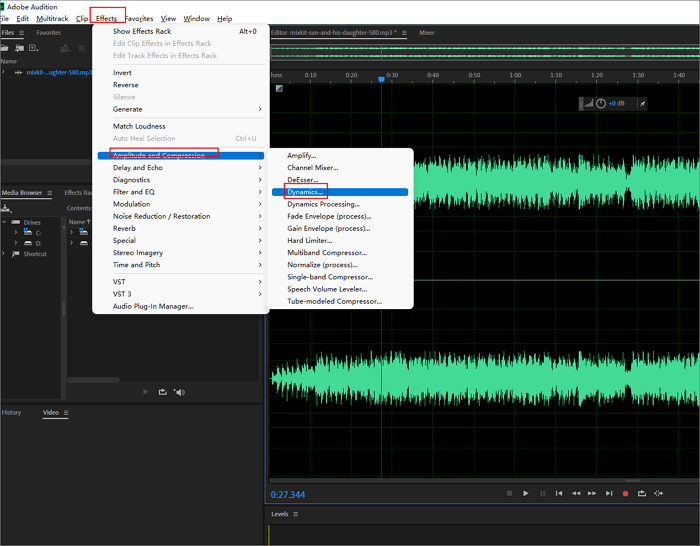Click Media Browser preview Play icon

pos(146,392)
